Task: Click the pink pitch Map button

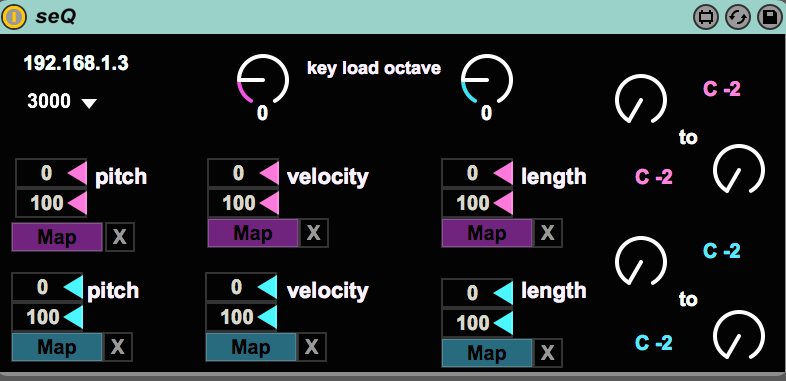Action: [x=57, y=237]
